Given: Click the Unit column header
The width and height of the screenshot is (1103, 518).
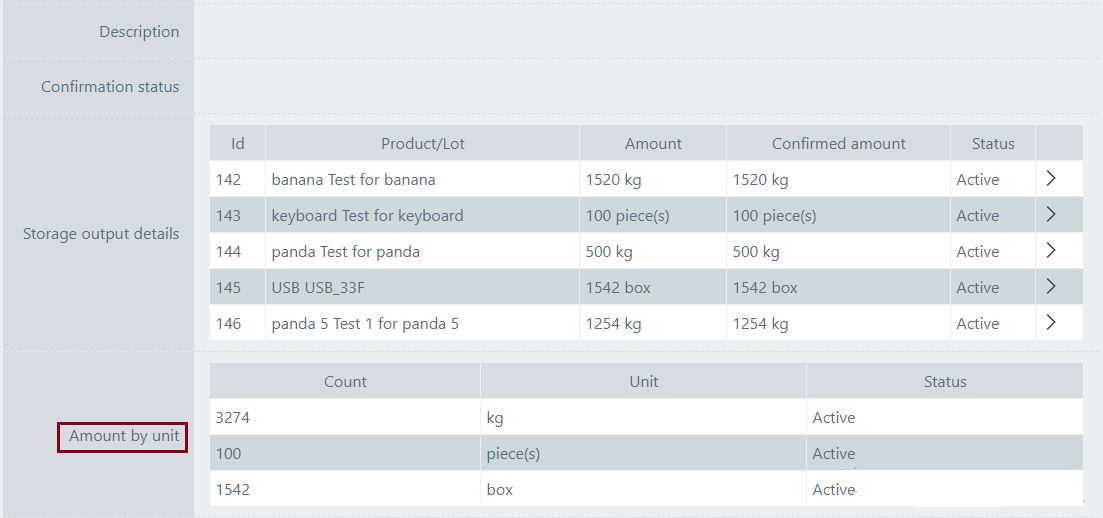Looking at the screenshot, I should pyautogui.click(x=644, y=382).
